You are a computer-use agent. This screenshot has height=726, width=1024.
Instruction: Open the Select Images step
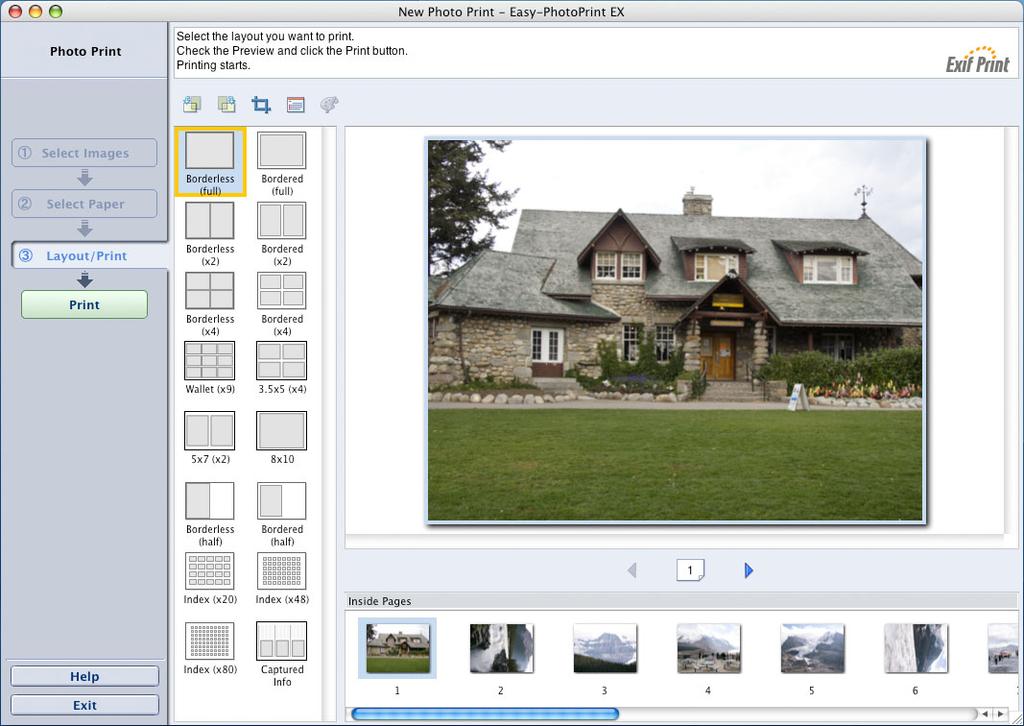click(84, 153)
